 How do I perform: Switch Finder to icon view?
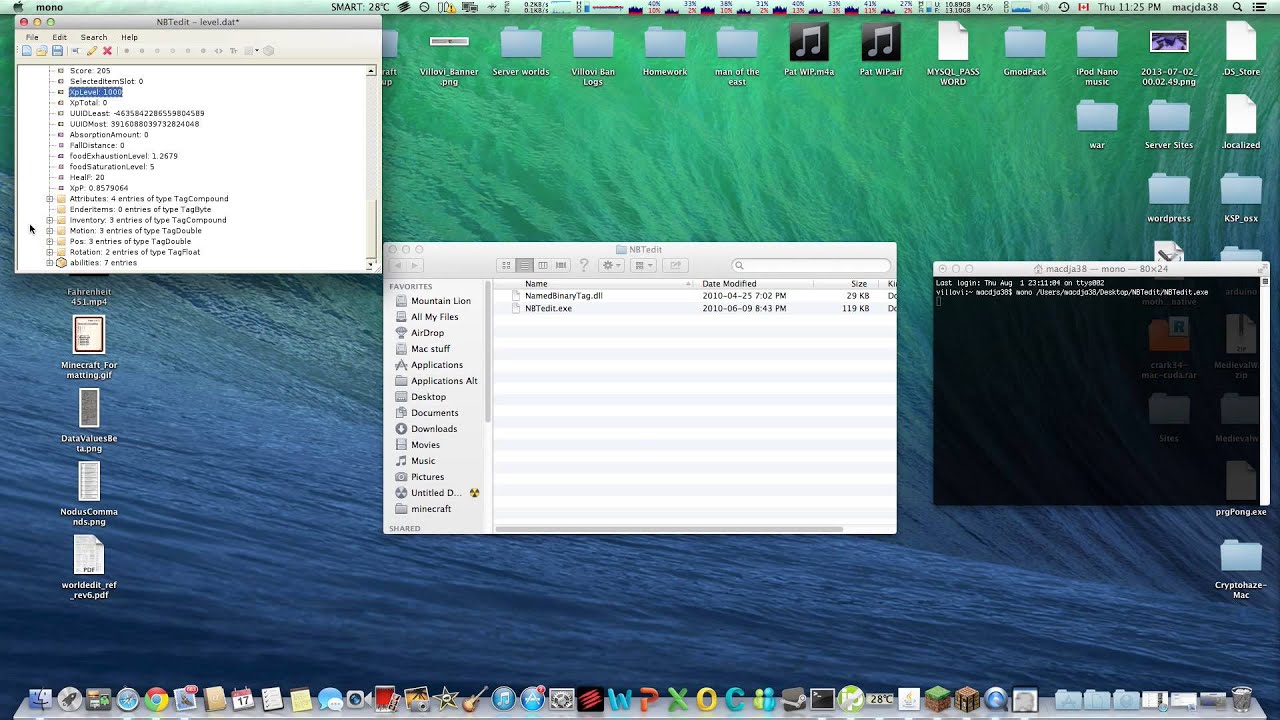[506, 265]
